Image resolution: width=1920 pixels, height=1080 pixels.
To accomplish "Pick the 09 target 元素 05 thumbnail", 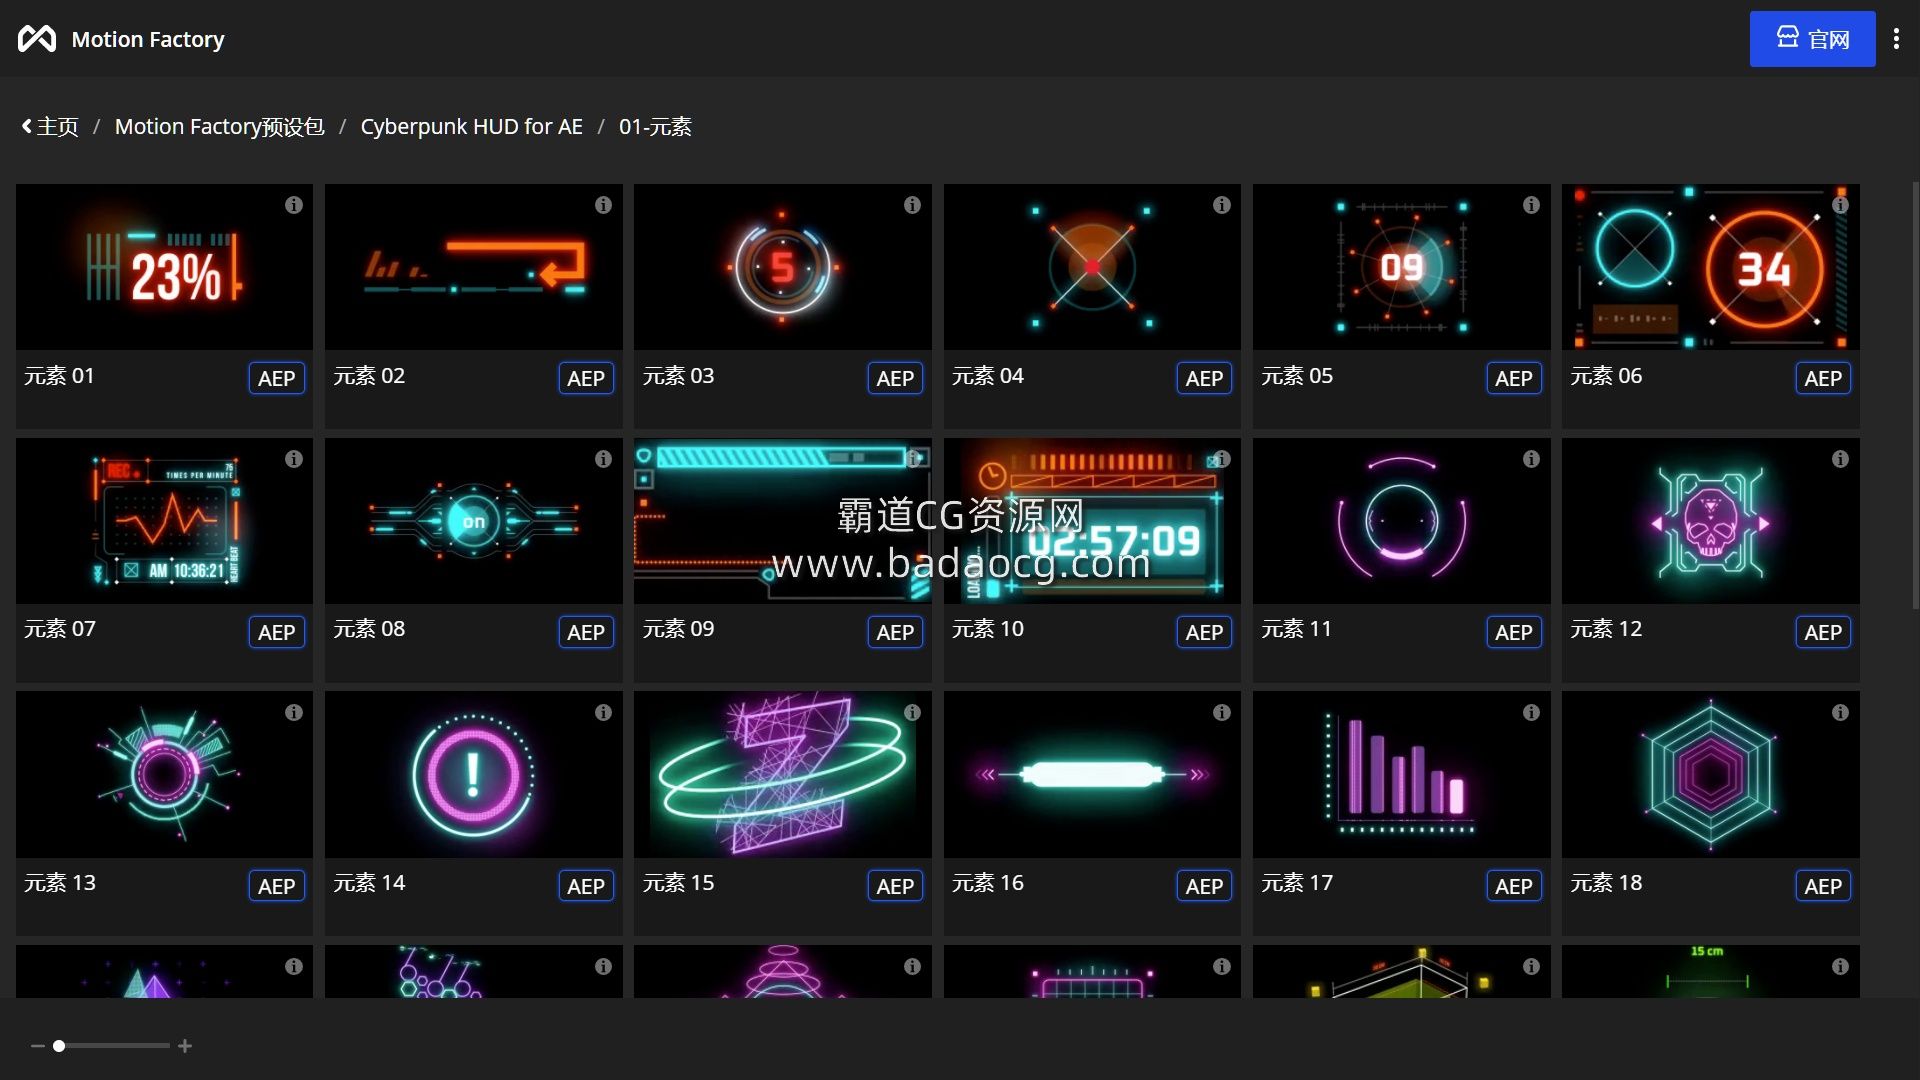I will pos(1402,267).
